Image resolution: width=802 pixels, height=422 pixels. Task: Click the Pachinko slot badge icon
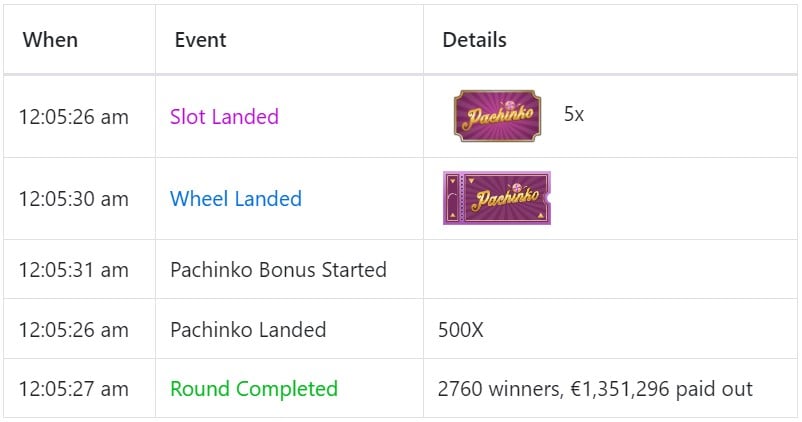click(497, 116)
